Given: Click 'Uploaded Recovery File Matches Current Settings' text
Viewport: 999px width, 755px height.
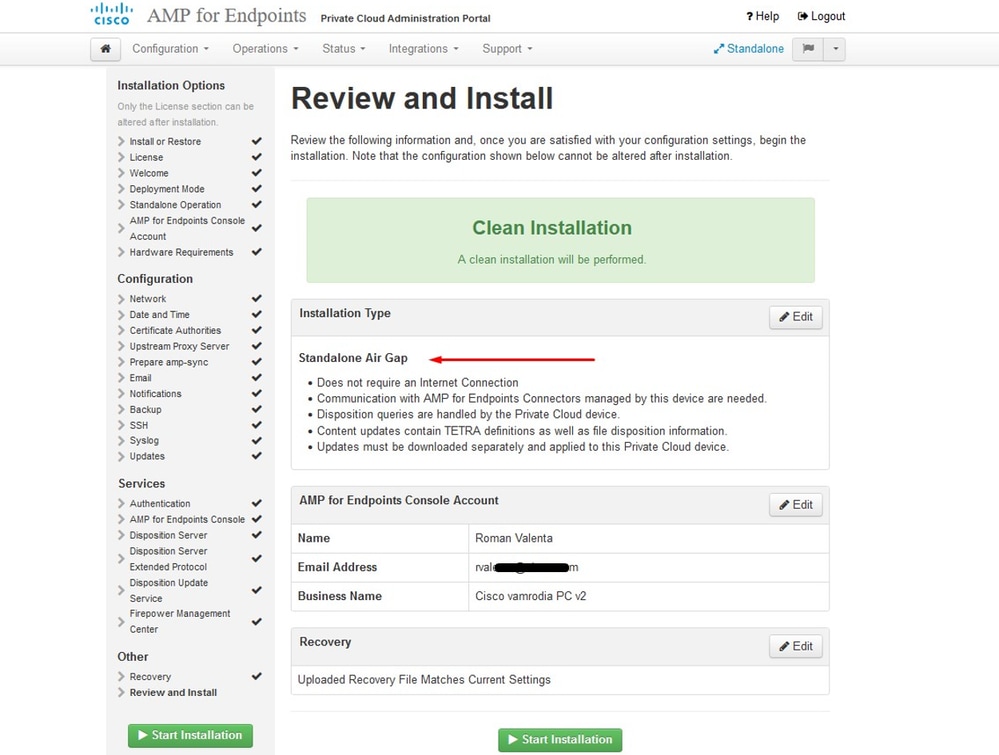Looking at the screenshot, I should pos(424,680).
